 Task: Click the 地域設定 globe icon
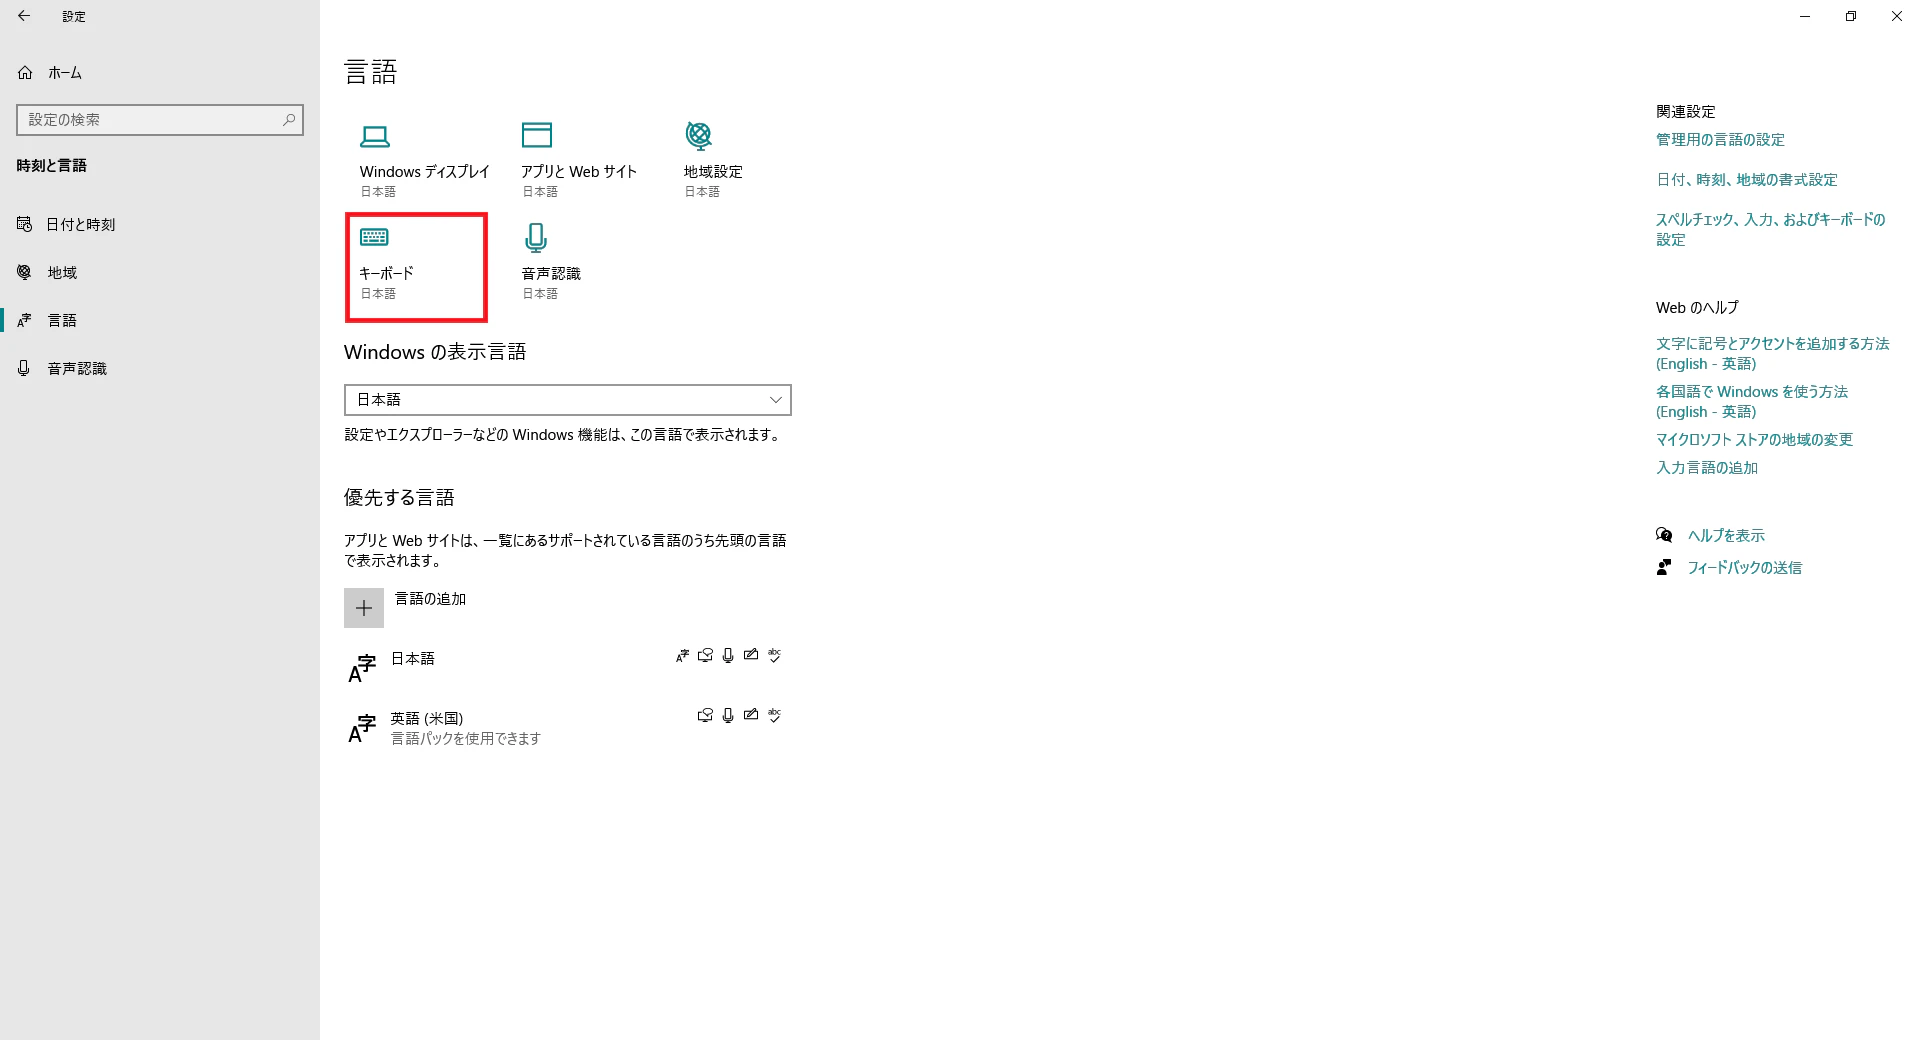[x=699, y=134]
